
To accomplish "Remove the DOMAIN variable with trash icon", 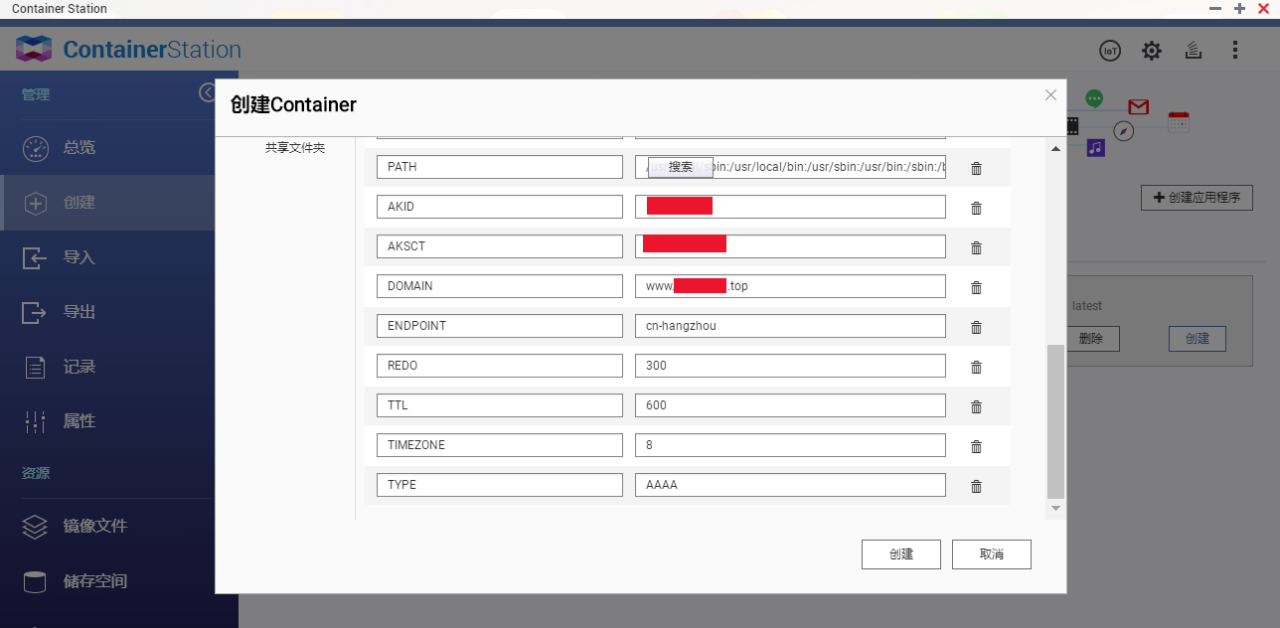I will [976, 287].
